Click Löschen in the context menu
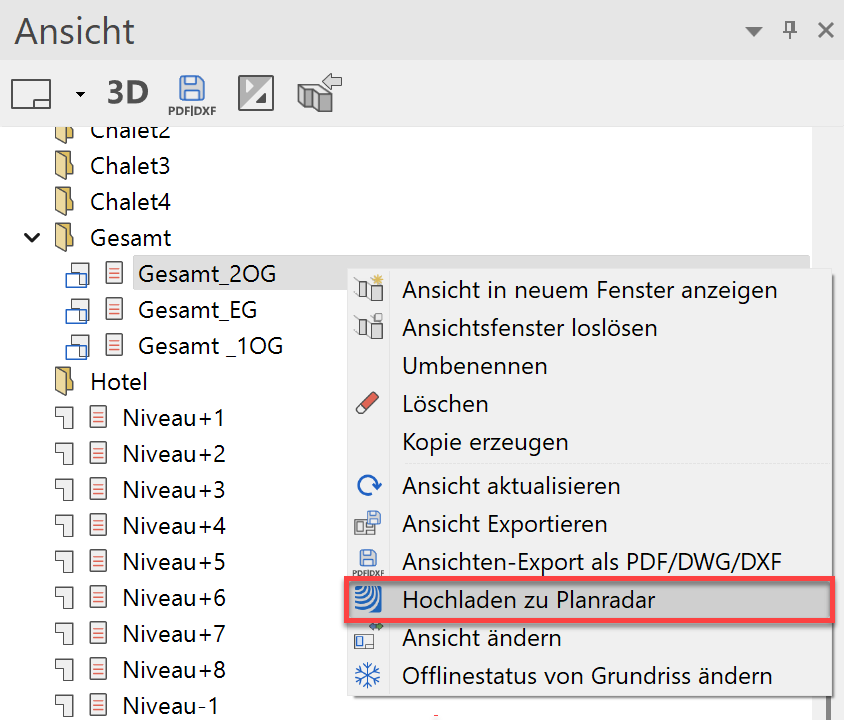The image size is (844, 720). [x=445, y=404]
